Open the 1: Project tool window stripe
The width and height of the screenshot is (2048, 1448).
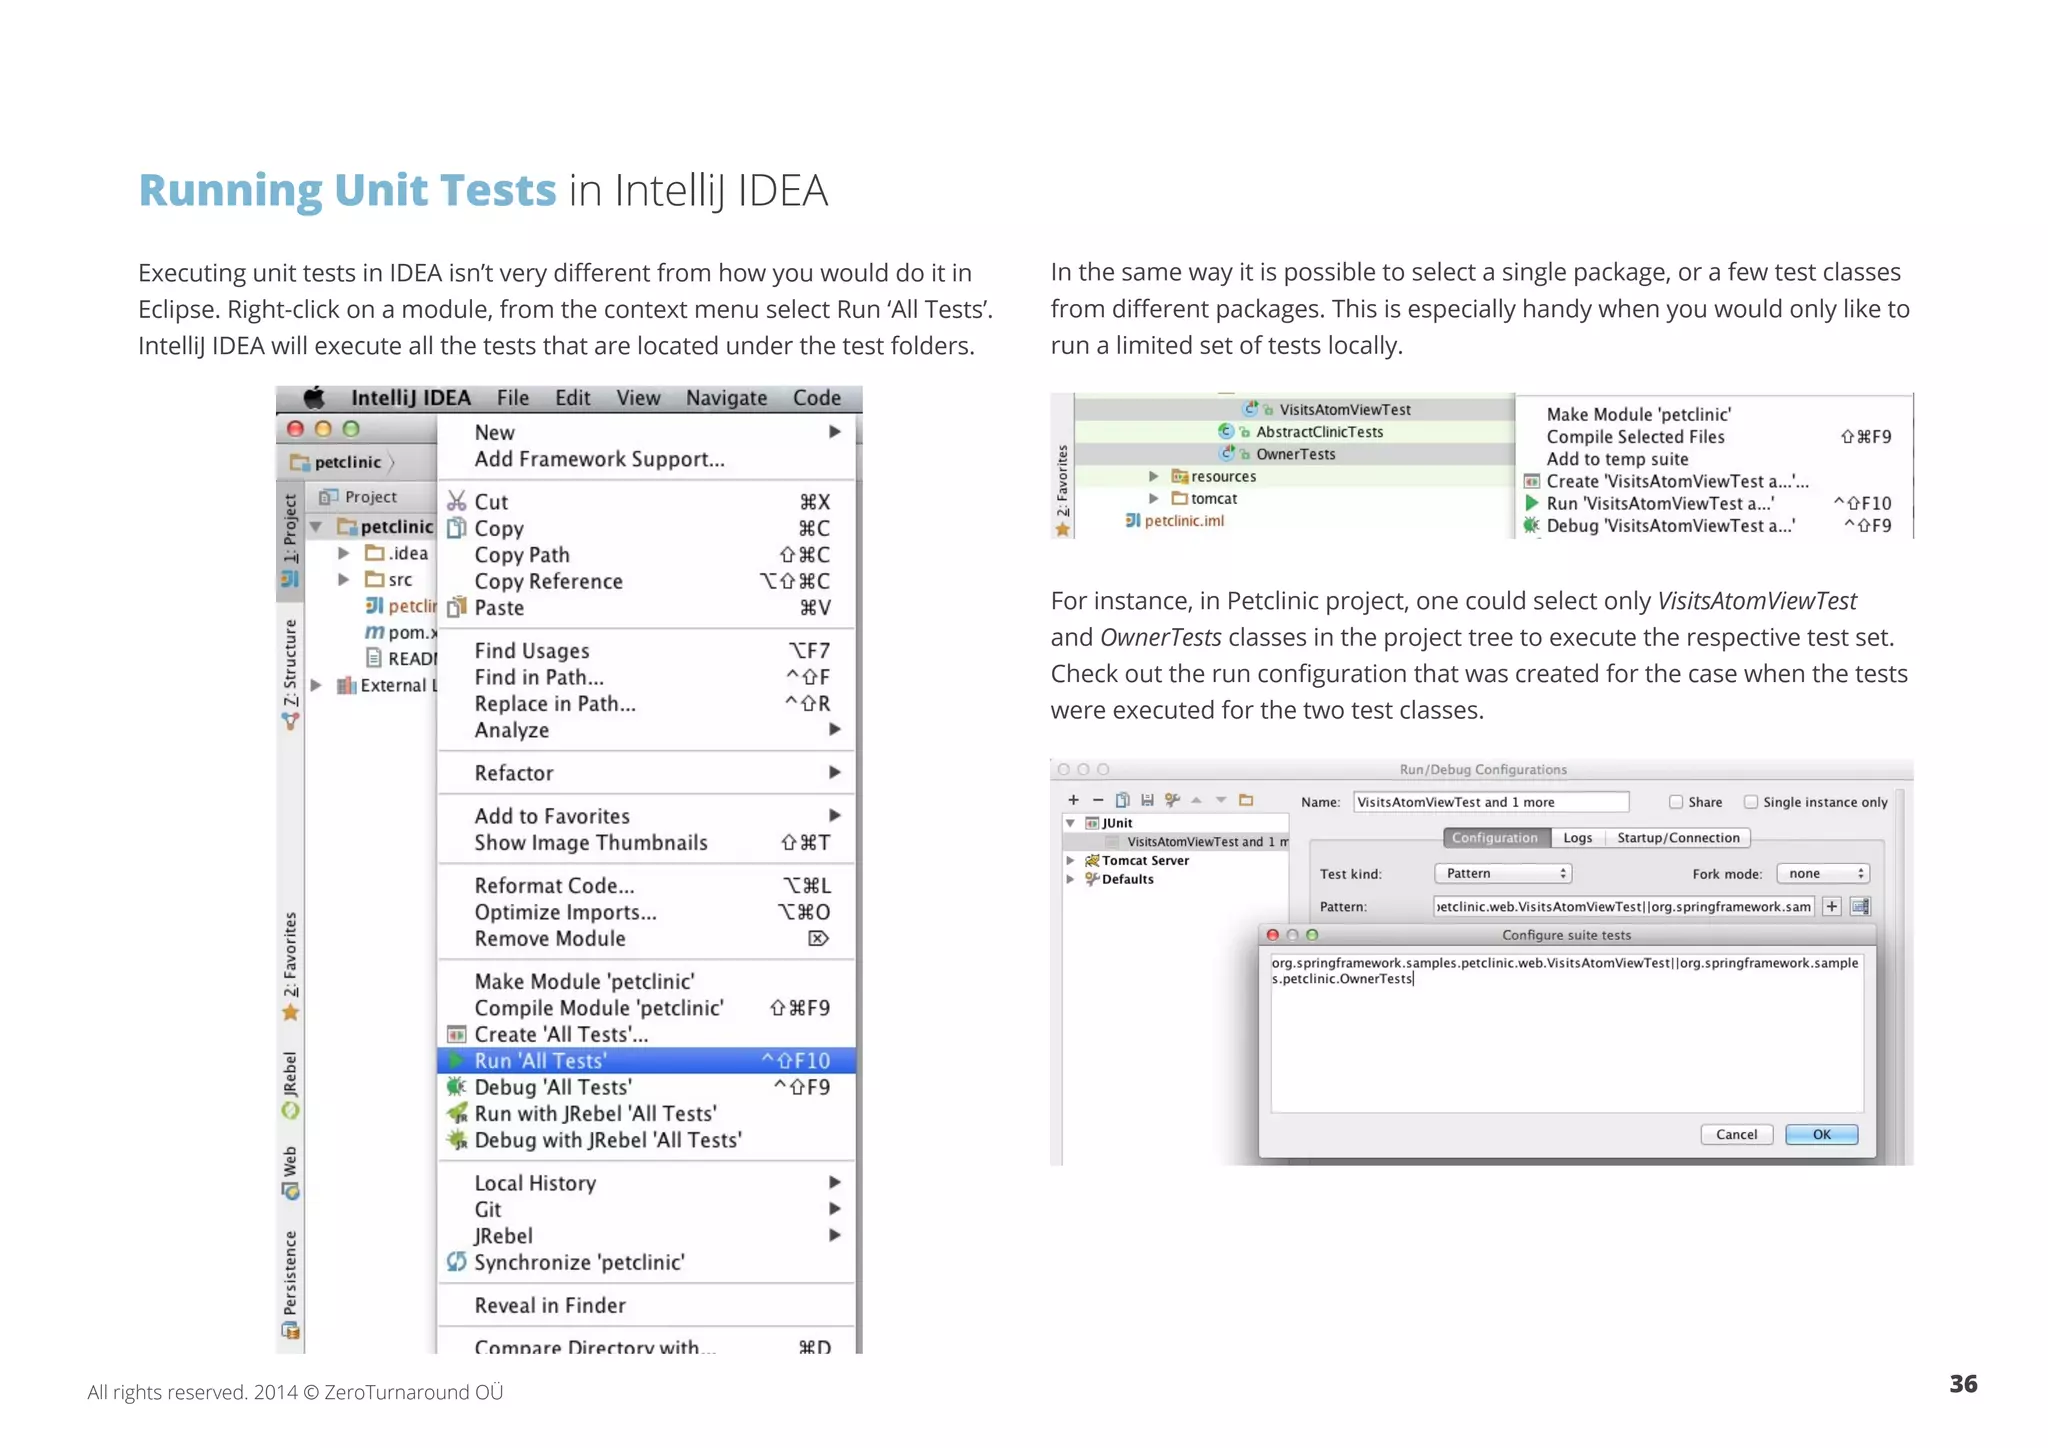click(290, 540)
